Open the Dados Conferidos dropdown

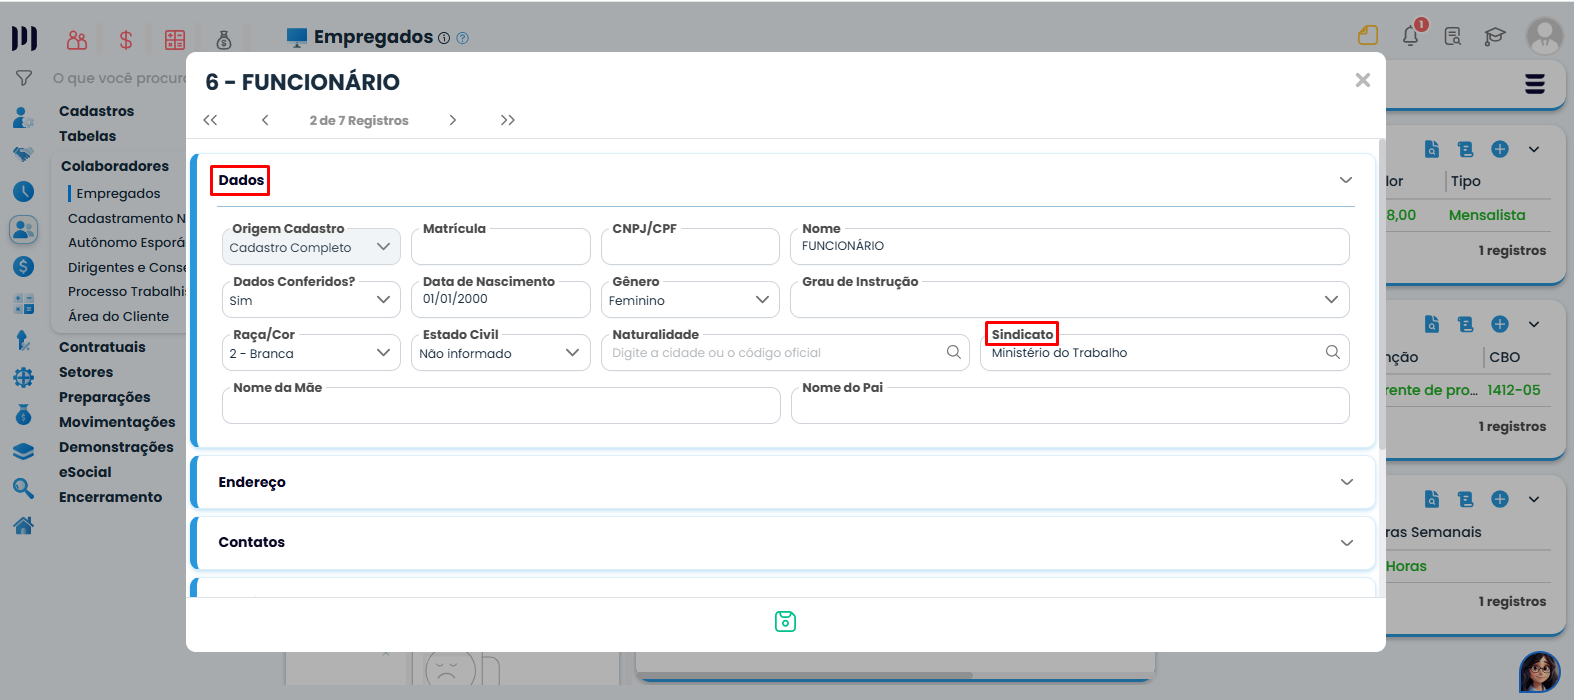pyautogui.click(x=310, y=300)
